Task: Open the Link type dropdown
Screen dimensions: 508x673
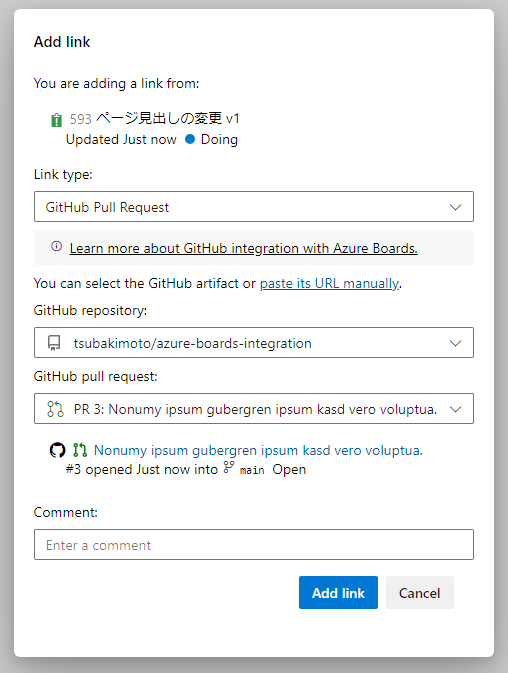Action: [254, 207]
